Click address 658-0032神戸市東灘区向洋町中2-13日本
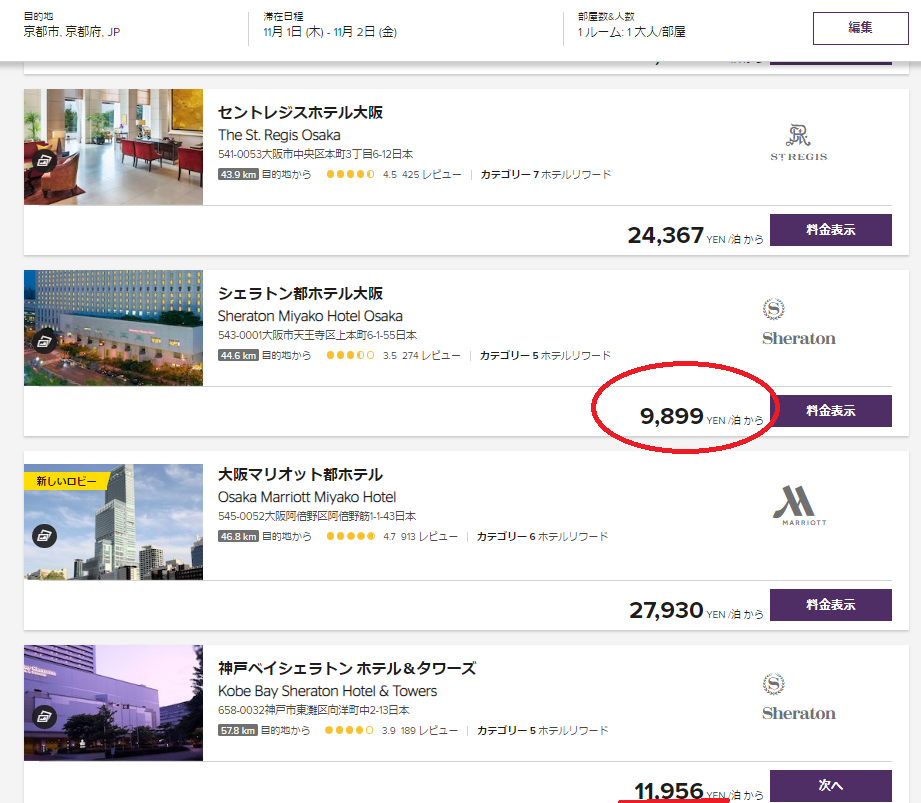 tap(314, 710)
